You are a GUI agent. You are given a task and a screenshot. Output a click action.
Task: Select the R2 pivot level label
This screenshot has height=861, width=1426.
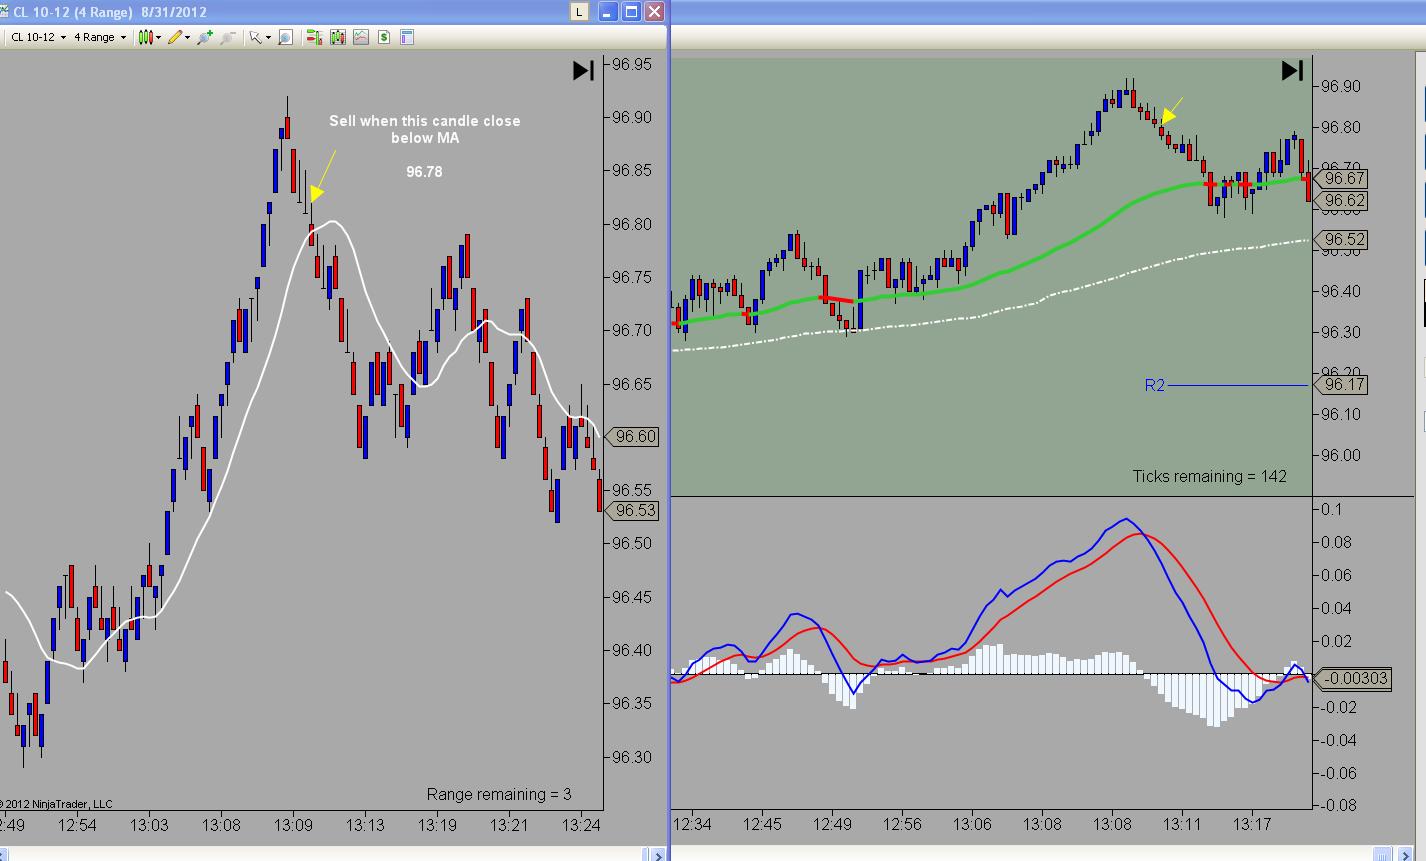pos(1155,384)
